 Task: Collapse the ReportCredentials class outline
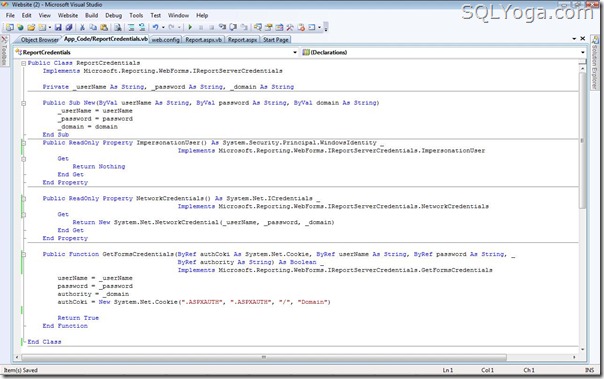[x=23, y=63]
